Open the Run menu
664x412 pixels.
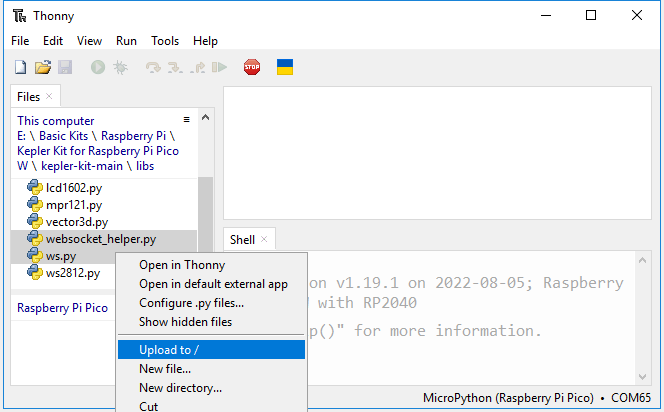tap(126, 41)
